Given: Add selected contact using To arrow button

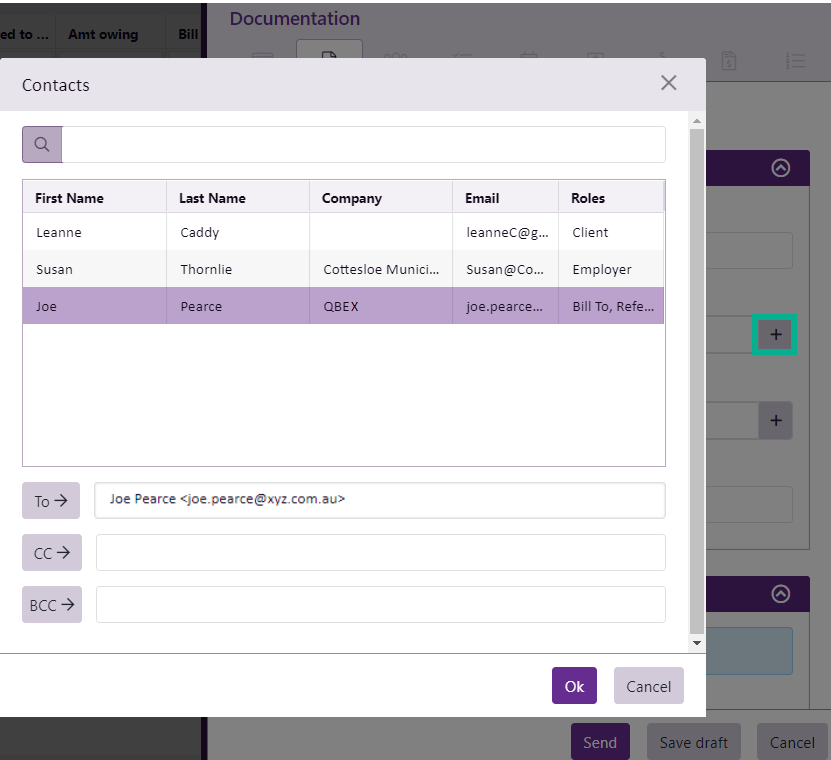Looking at the screenshot, I should click(x=51, y=501).
